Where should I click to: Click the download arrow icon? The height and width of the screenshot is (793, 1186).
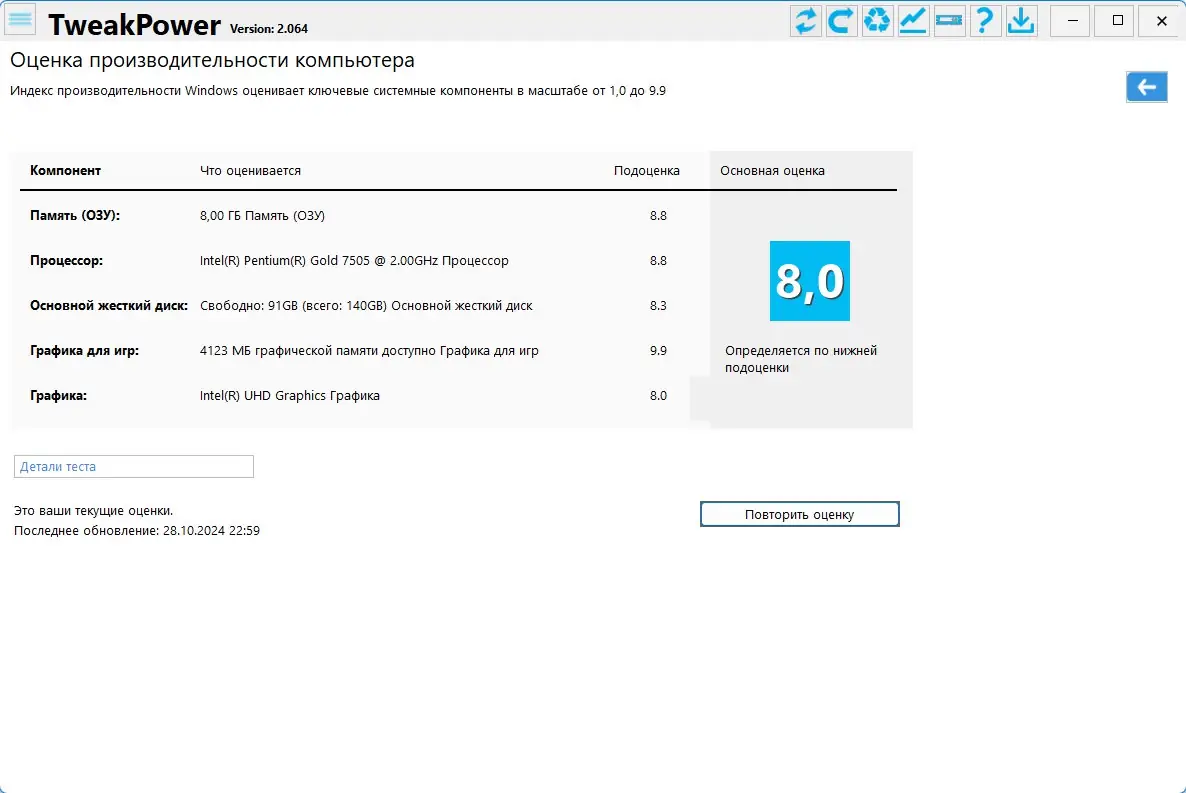point(1021,20)
